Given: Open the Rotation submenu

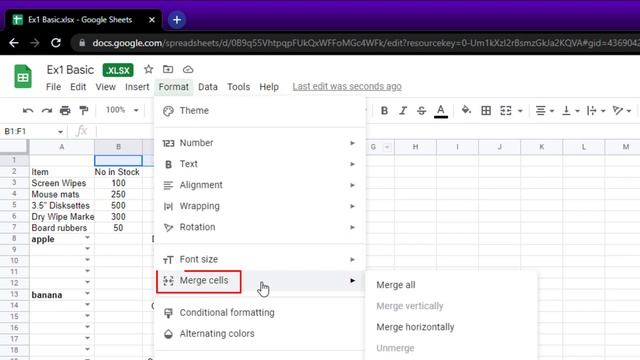Looking at the screenshot, I should click(260, 227).
